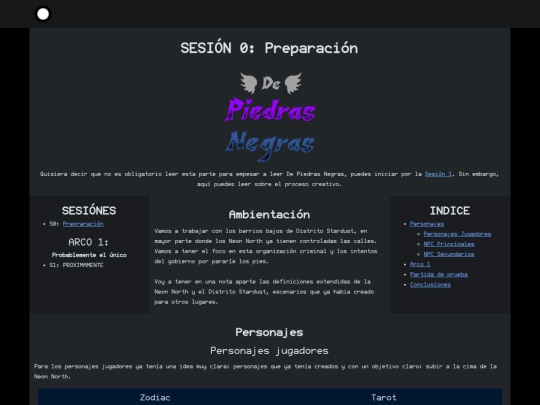Image resolution: width=540 pixels, height=405 pixels.
Task: Go to Personajes Jugadores index entry
Action: click(x=457, y=234)
